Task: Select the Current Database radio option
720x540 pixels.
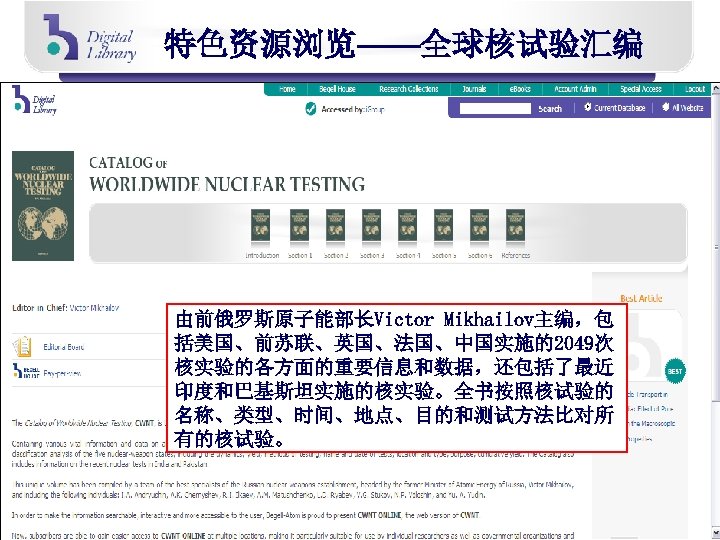Action: pyautogui.click(x=587, y=107)
